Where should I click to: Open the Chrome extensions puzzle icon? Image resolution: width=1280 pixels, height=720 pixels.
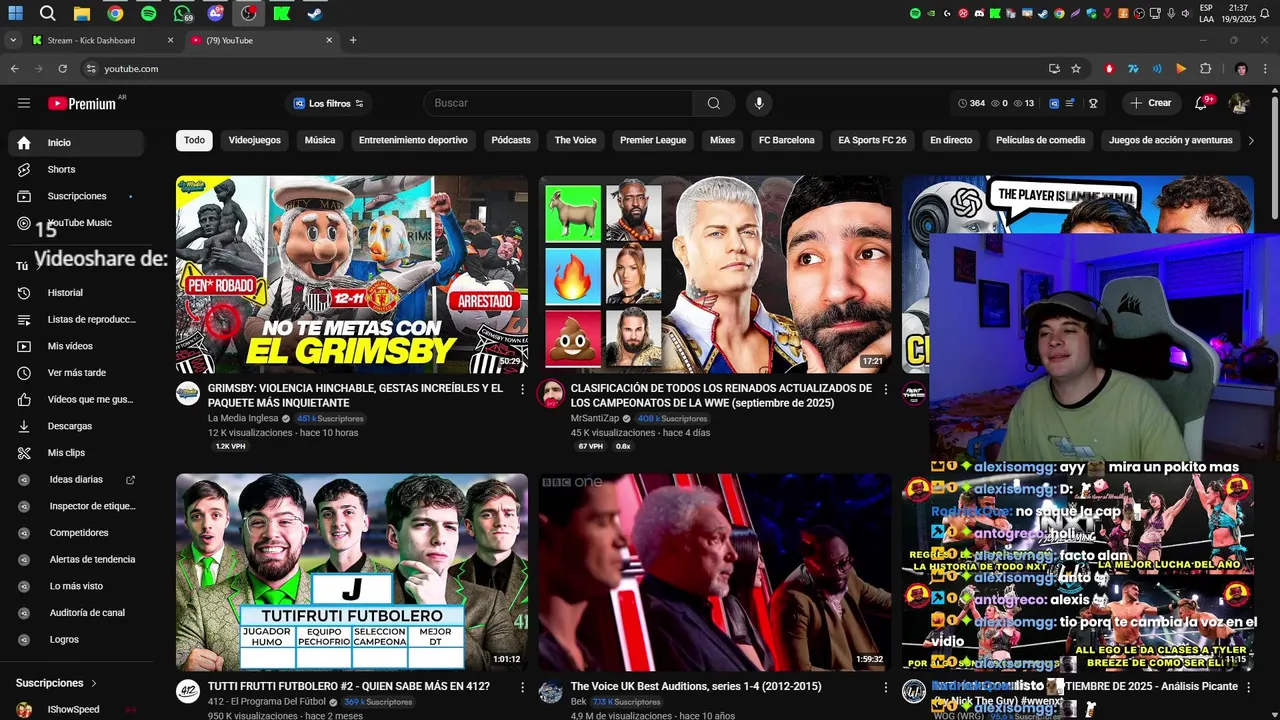point(1205,69)
